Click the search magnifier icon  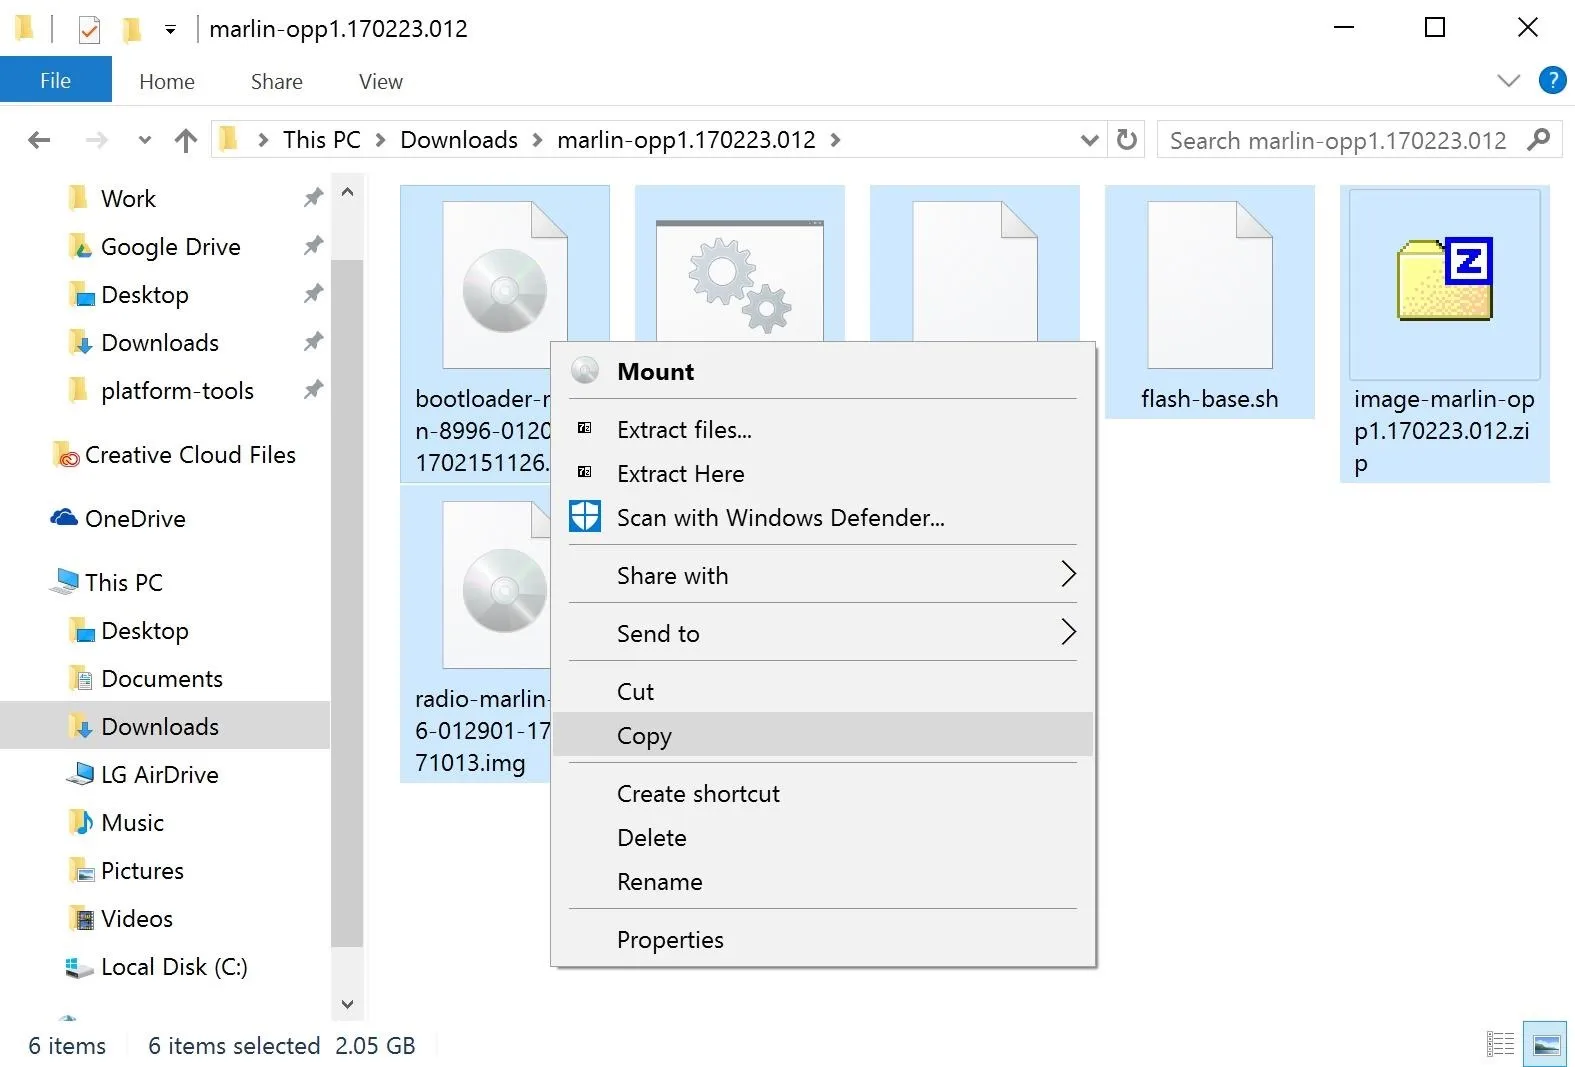click(1539, 139)
